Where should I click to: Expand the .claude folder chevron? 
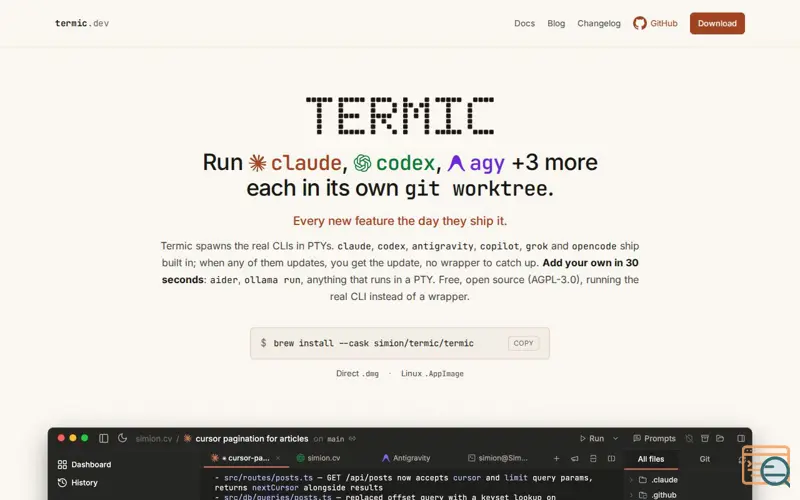(631, 480)
